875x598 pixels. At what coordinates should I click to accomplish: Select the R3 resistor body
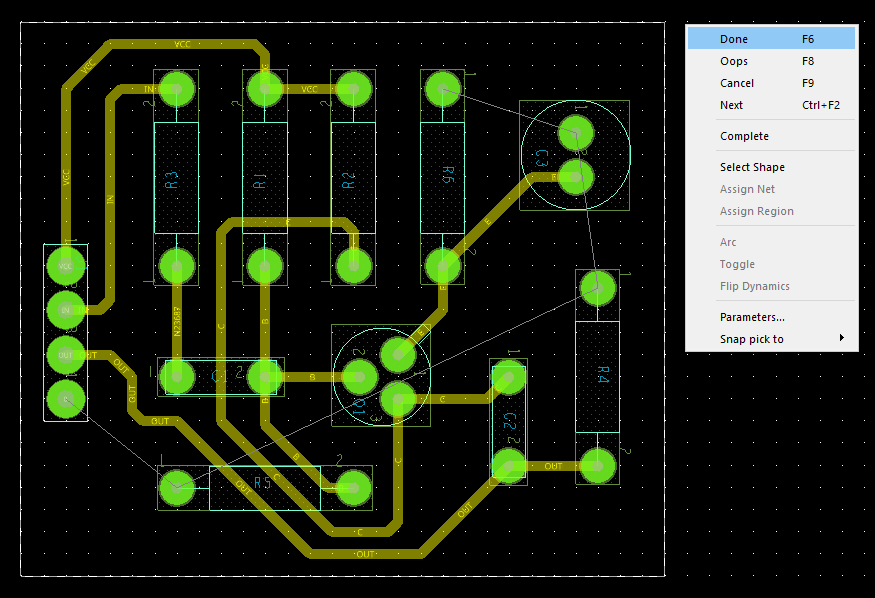tap(176, 178)
